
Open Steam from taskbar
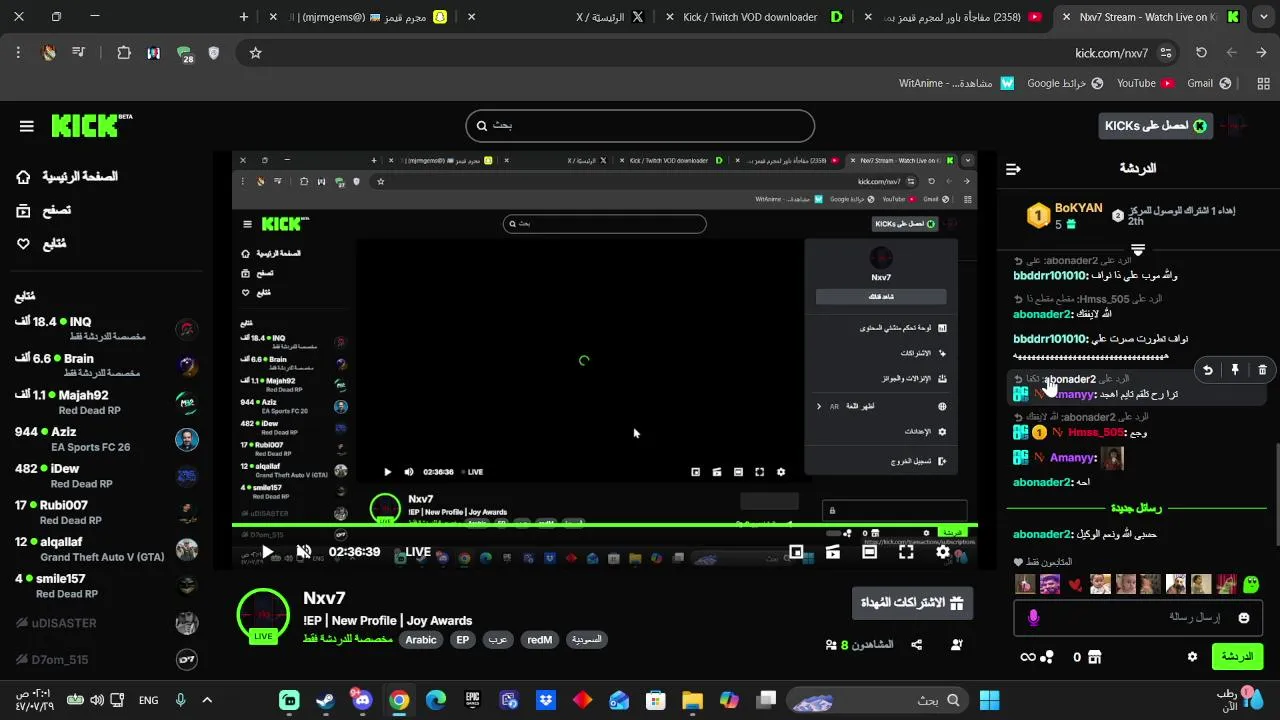[x=325, y=700]
